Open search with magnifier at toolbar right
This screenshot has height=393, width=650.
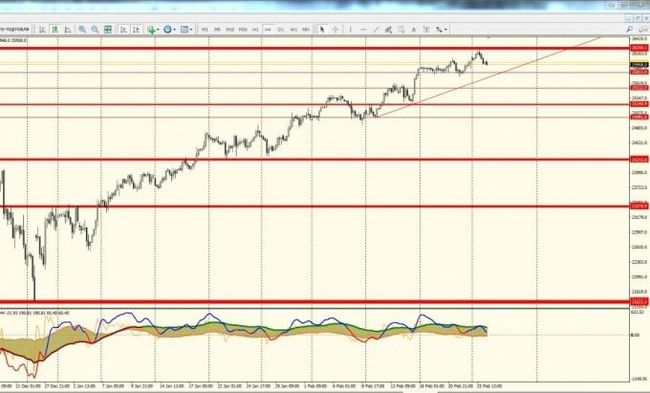click(x=629, y=29)
